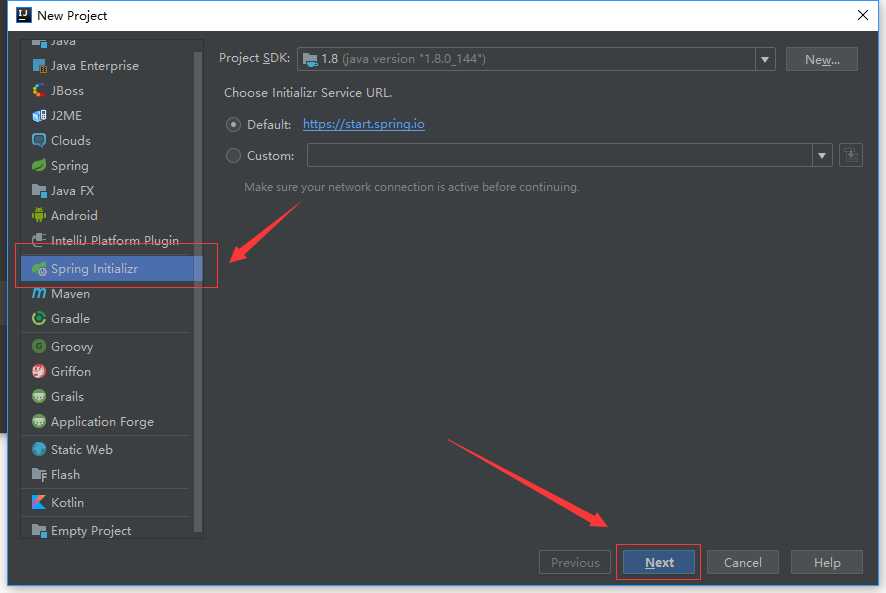886x593 pixels.
Task: Select the "Java Enterprise" list entry text
Action: pos(95,66)
